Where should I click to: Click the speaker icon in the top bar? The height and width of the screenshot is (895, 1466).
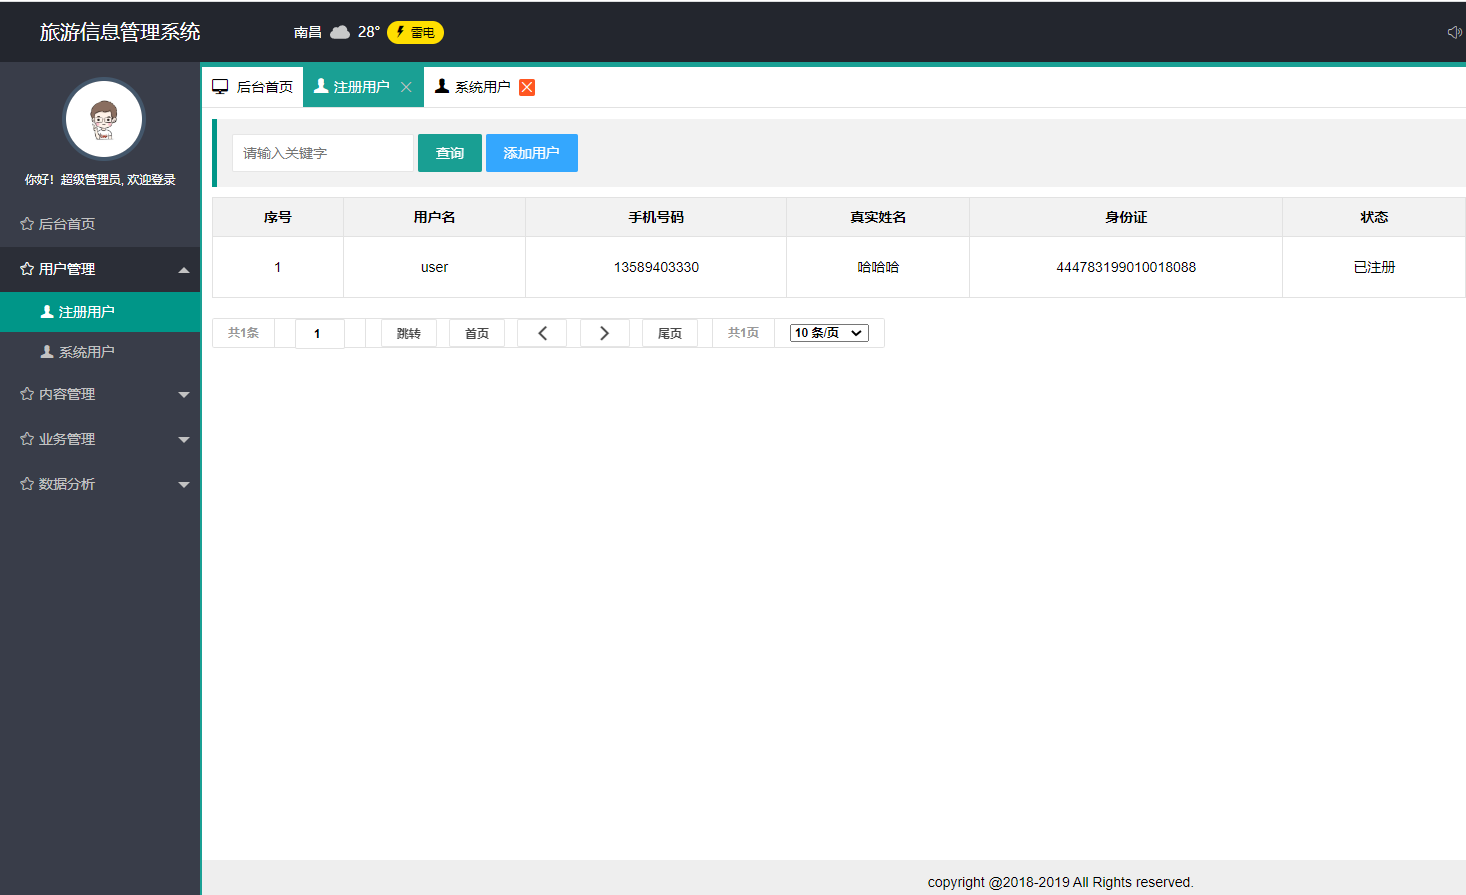point(1455,32)
